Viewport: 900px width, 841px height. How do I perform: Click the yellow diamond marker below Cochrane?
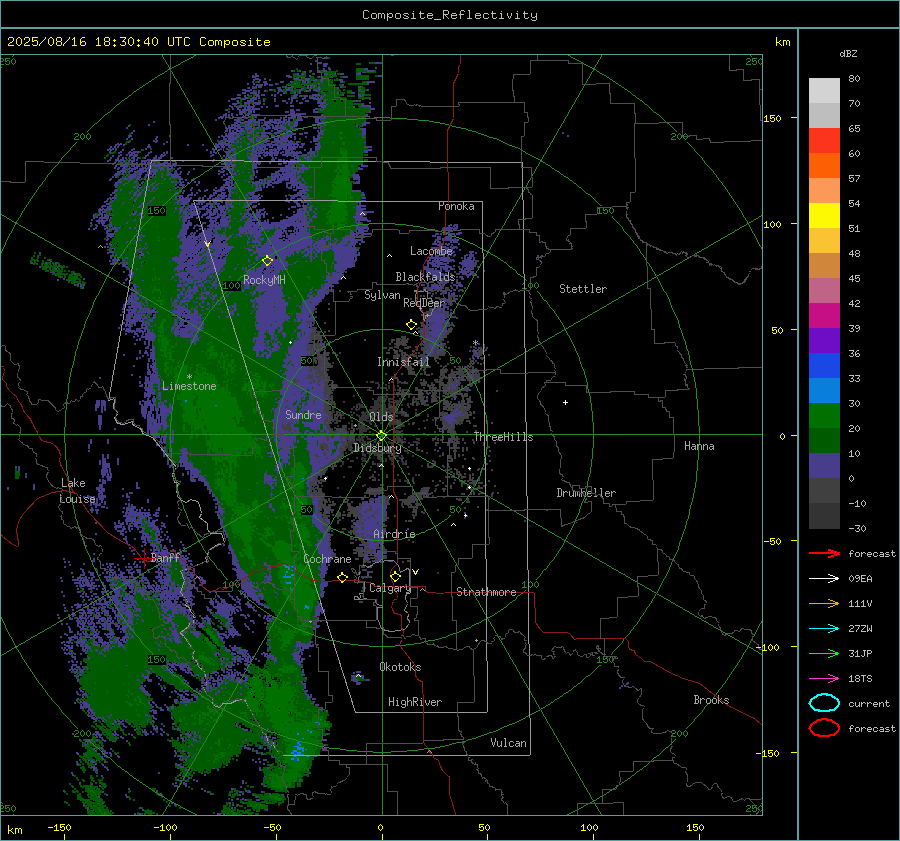pyautogui.click(x=343, y=577)
